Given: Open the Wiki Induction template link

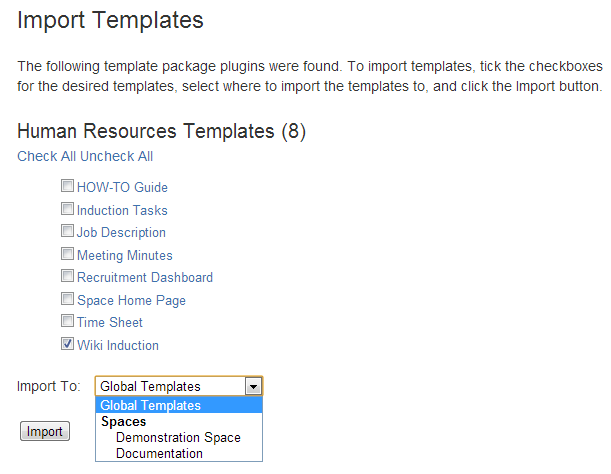Looking at the screenshot, I should tap(118, 345).
